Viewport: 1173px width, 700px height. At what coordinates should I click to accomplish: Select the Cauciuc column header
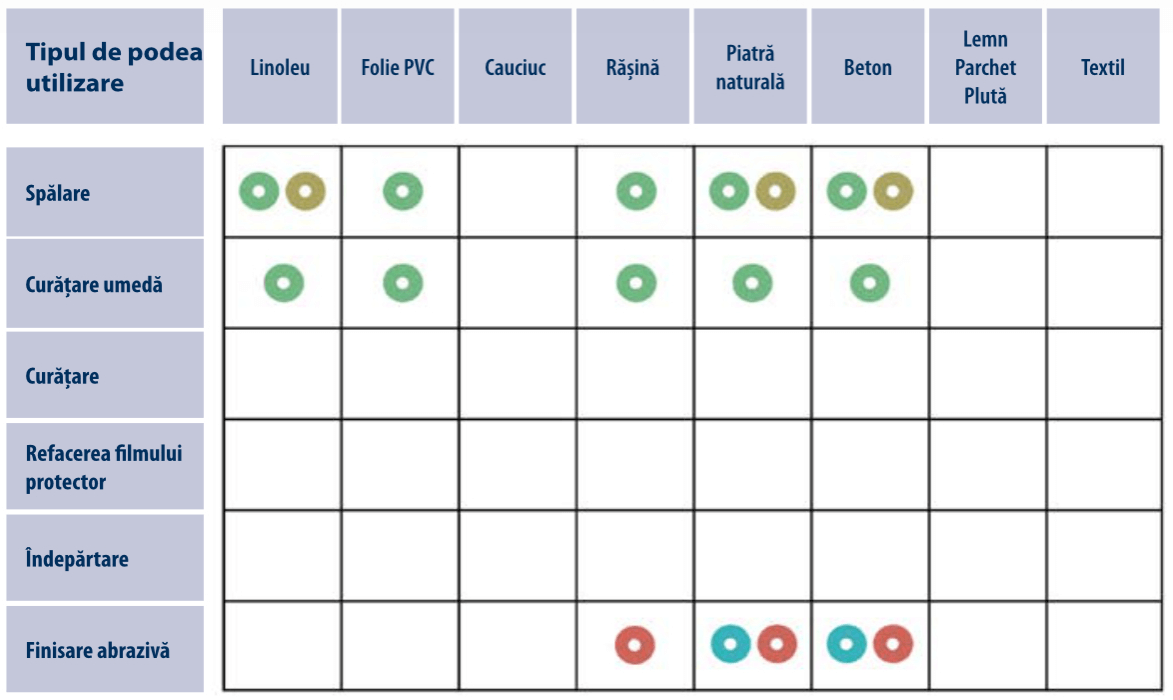(x=514, y=67)
